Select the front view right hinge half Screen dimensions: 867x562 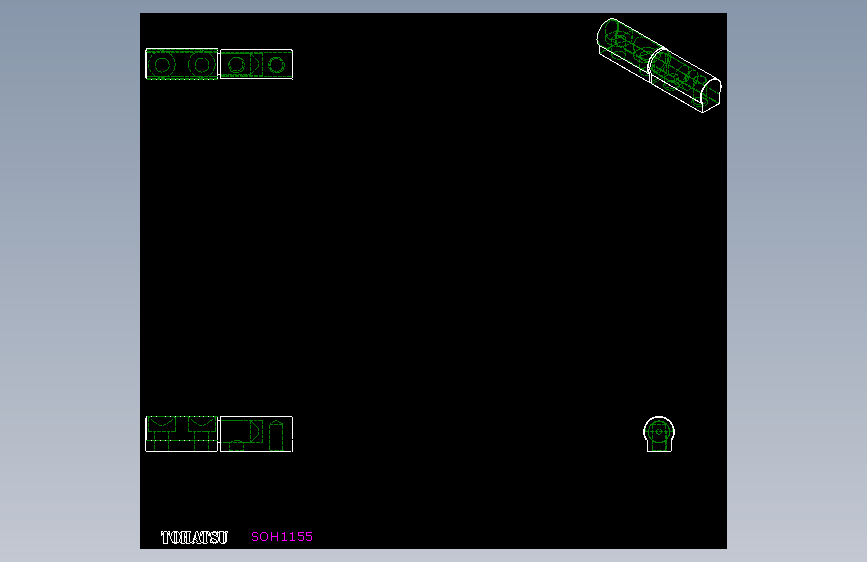coord(257,434)
